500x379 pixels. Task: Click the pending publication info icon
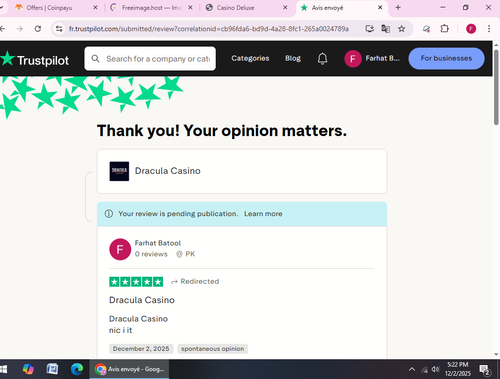pyautogui.click(x=109, y=214)
